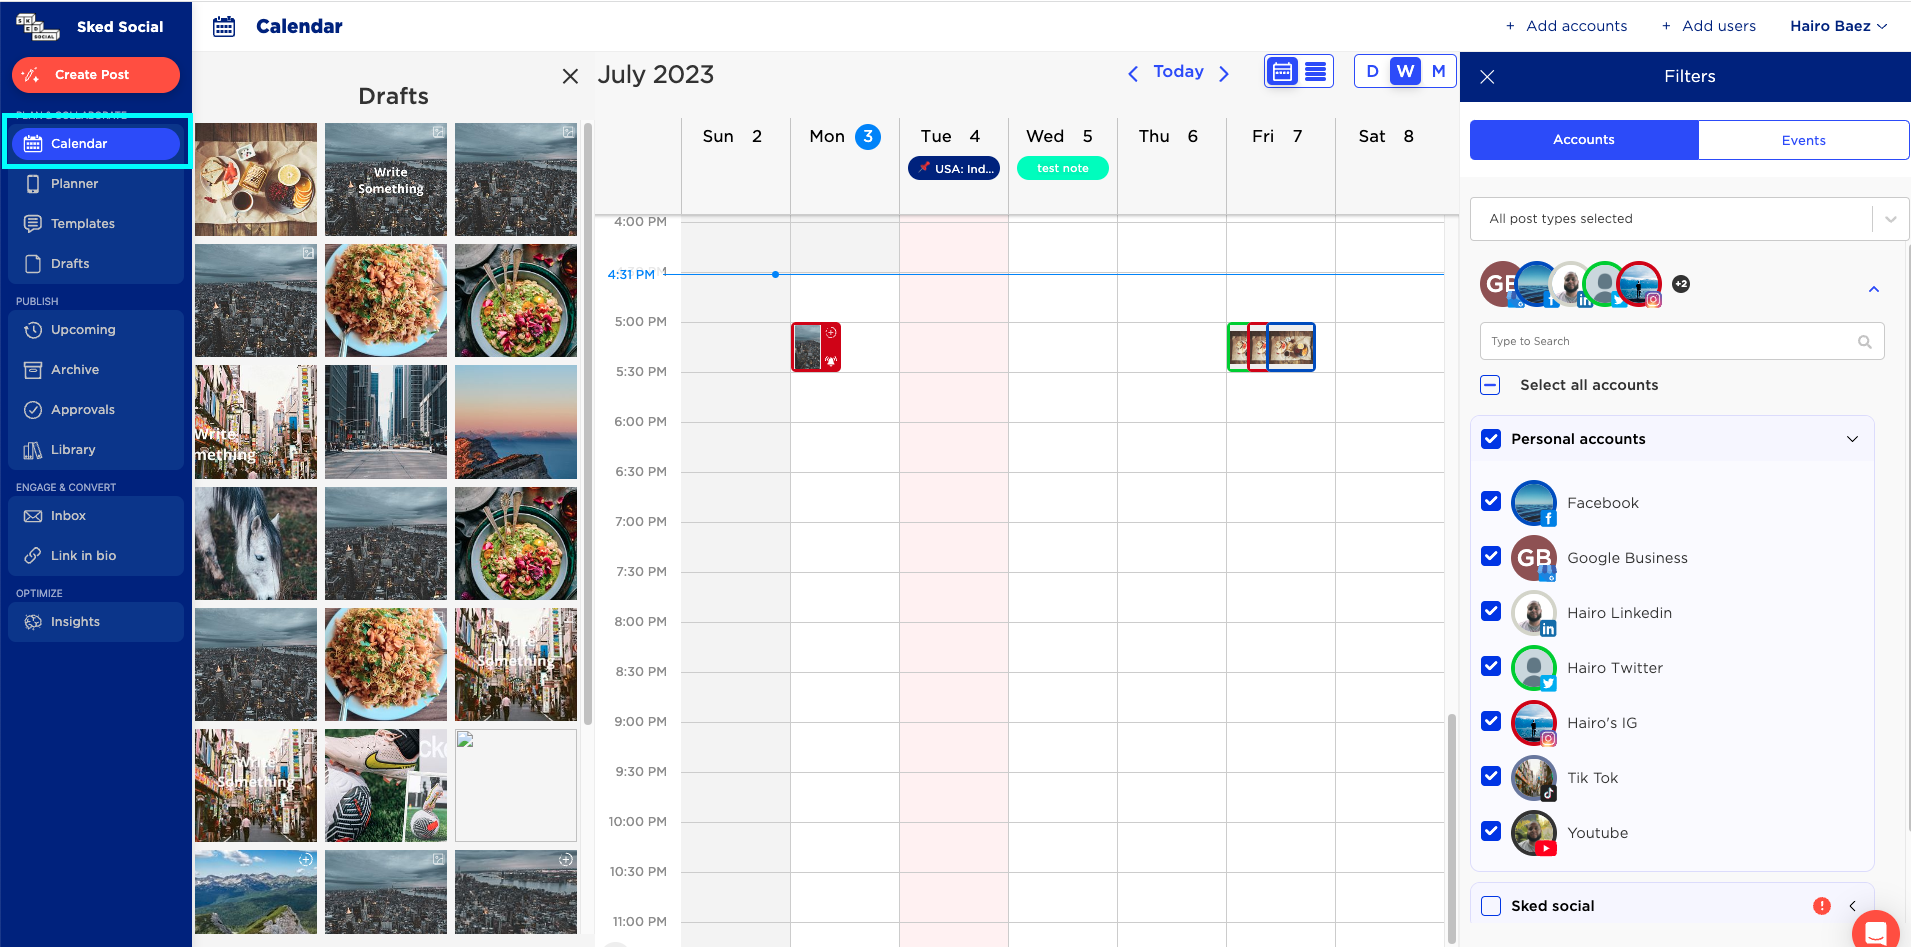
Task: Click Youtube account avatar in list
Action: [1534, 833]
